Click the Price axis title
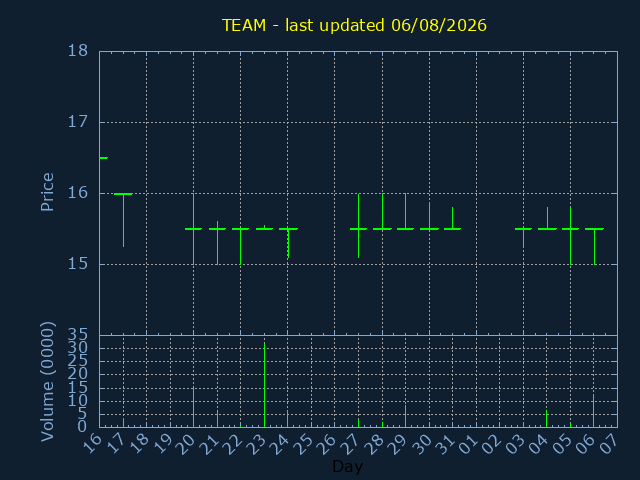The width and height of the screenshot is (640, 480). click(x=47, y=192)
